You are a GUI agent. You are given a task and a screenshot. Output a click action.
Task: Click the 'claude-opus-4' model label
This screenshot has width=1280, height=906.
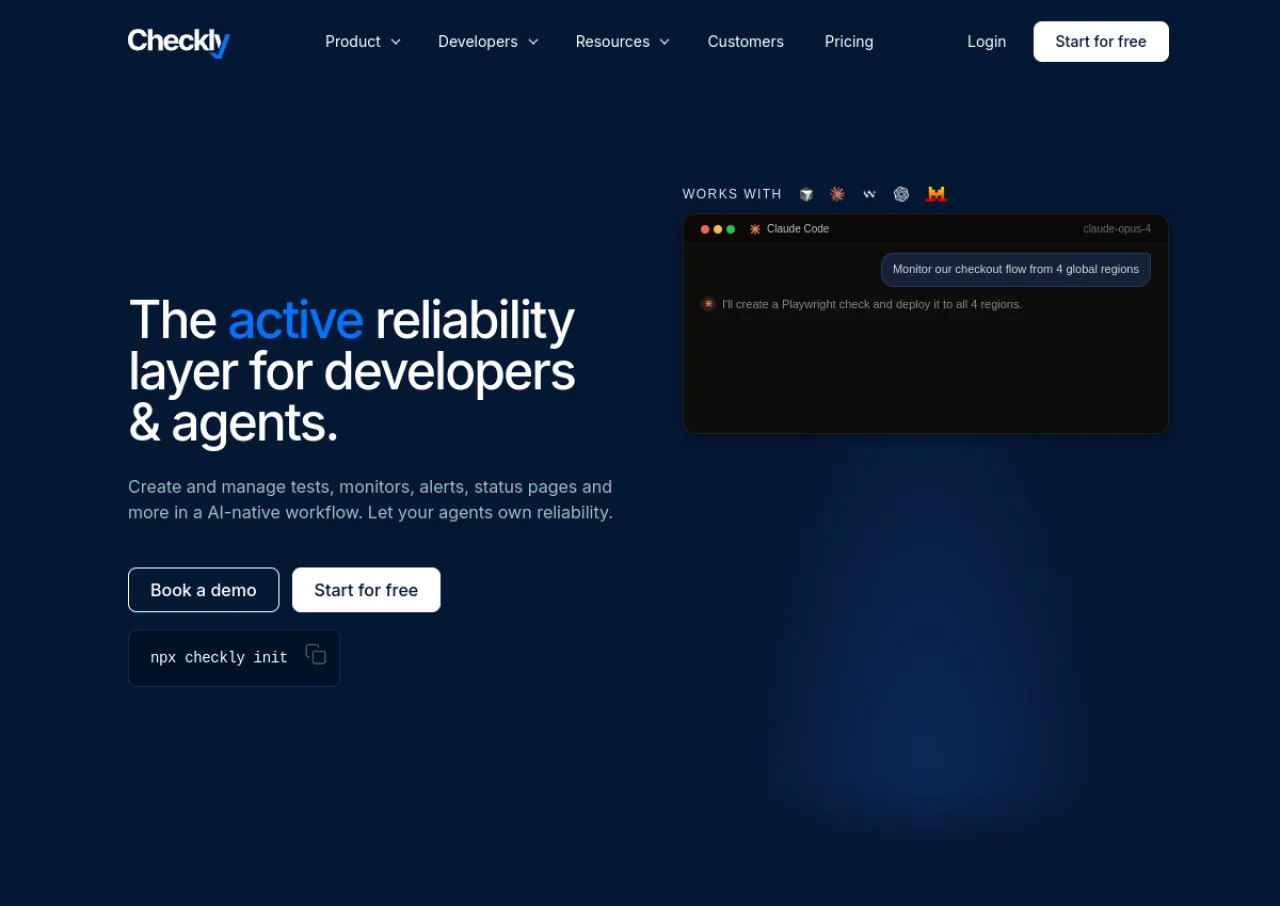click(x=1117, y=229)
